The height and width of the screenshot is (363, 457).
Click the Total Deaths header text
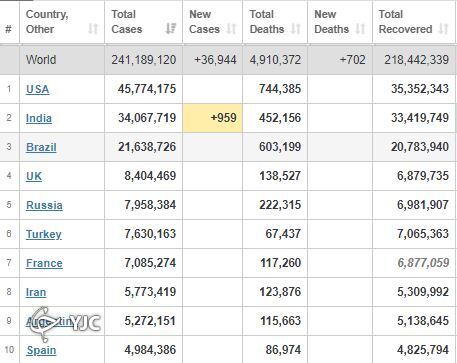click(x=267, y=22)
